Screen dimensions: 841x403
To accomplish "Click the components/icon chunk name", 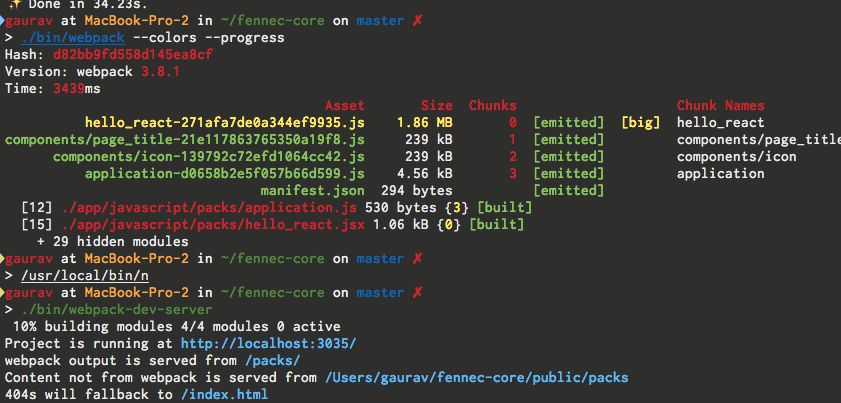I will [x=736, y=157].
